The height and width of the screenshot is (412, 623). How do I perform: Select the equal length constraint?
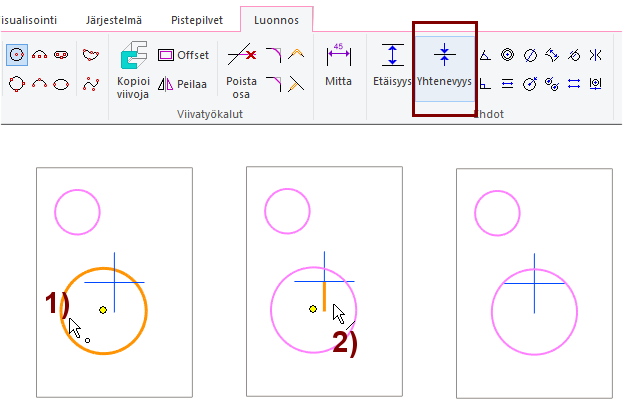tap(574, 84)
